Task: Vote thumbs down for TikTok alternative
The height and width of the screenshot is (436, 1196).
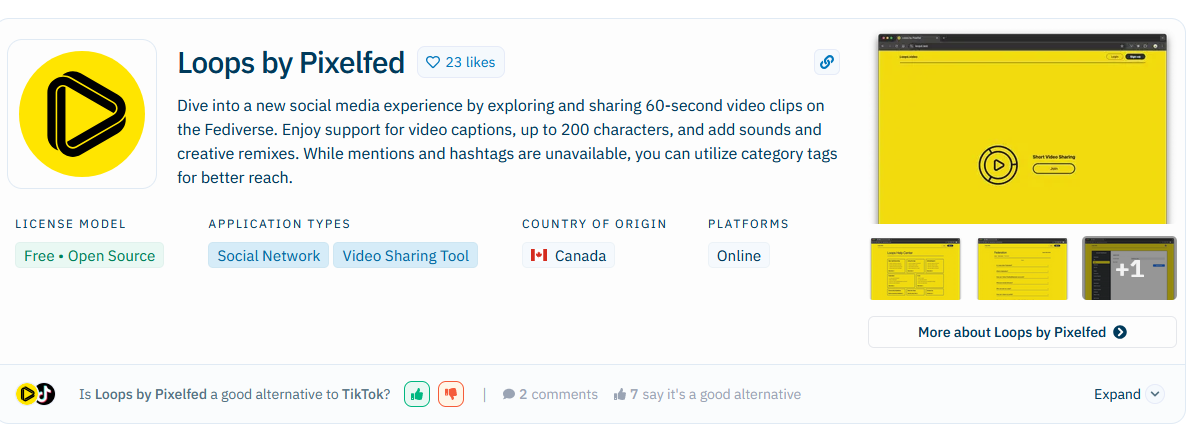Action: tap(451, 394)
